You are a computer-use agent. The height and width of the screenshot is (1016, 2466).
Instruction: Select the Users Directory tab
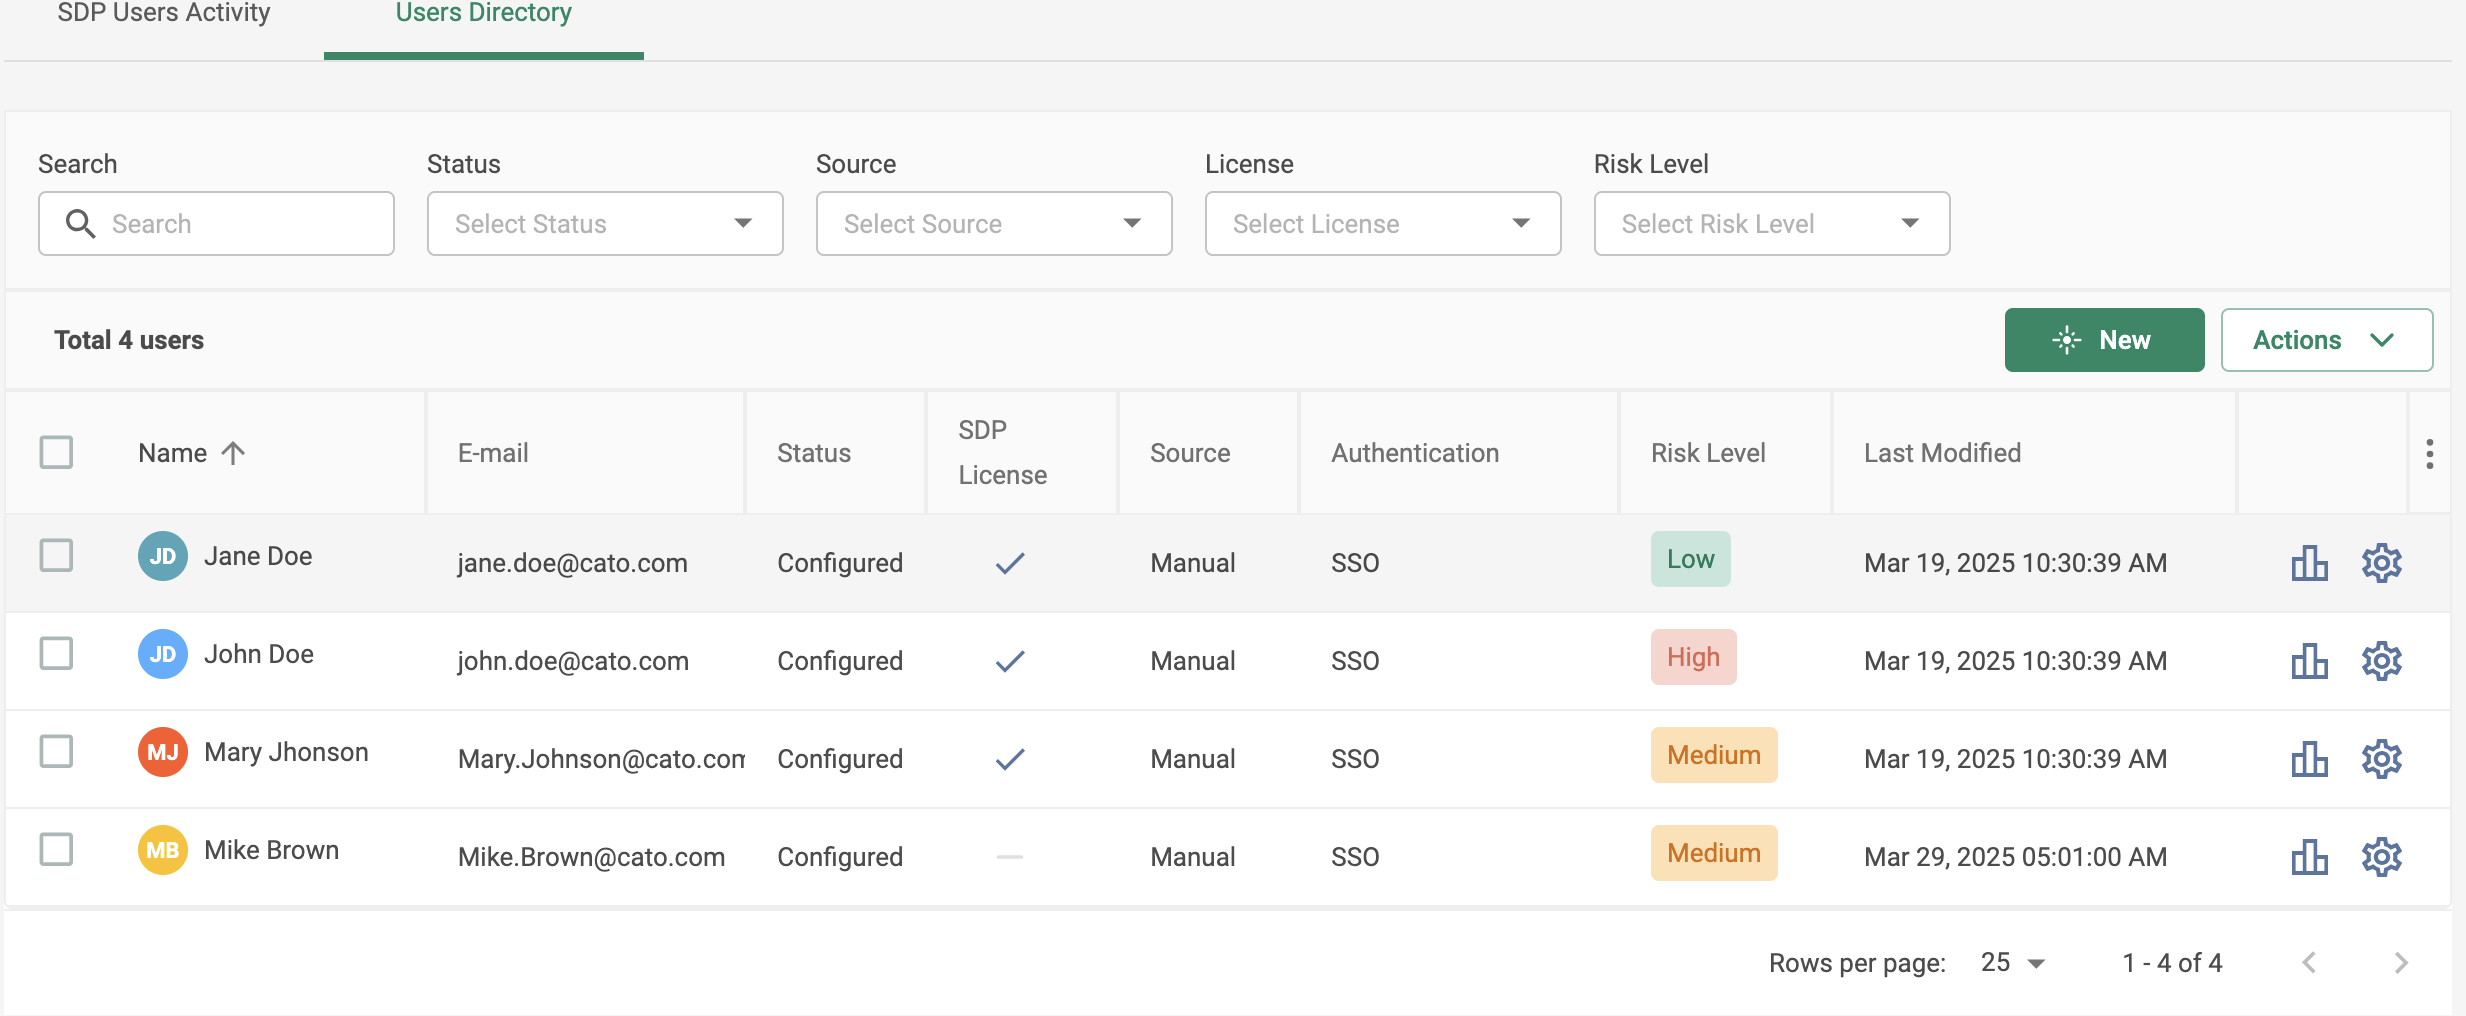pos(483,14)
